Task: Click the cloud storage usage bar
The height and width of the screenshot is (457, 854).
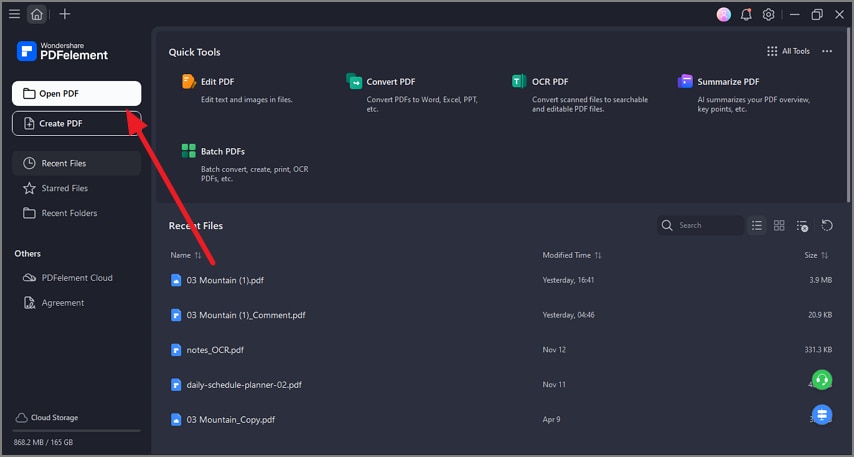Action: [x=76, y=431]
